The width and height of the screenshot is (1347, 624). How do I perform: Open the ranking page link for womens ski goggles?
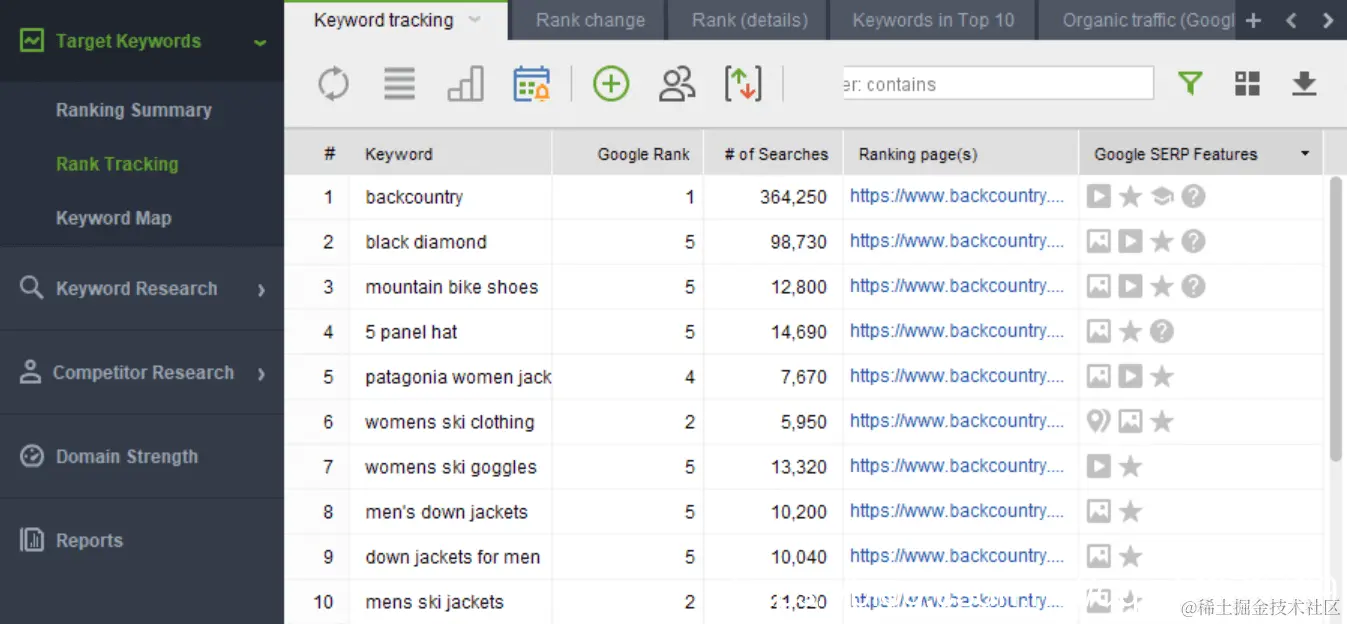pos(957,466)
